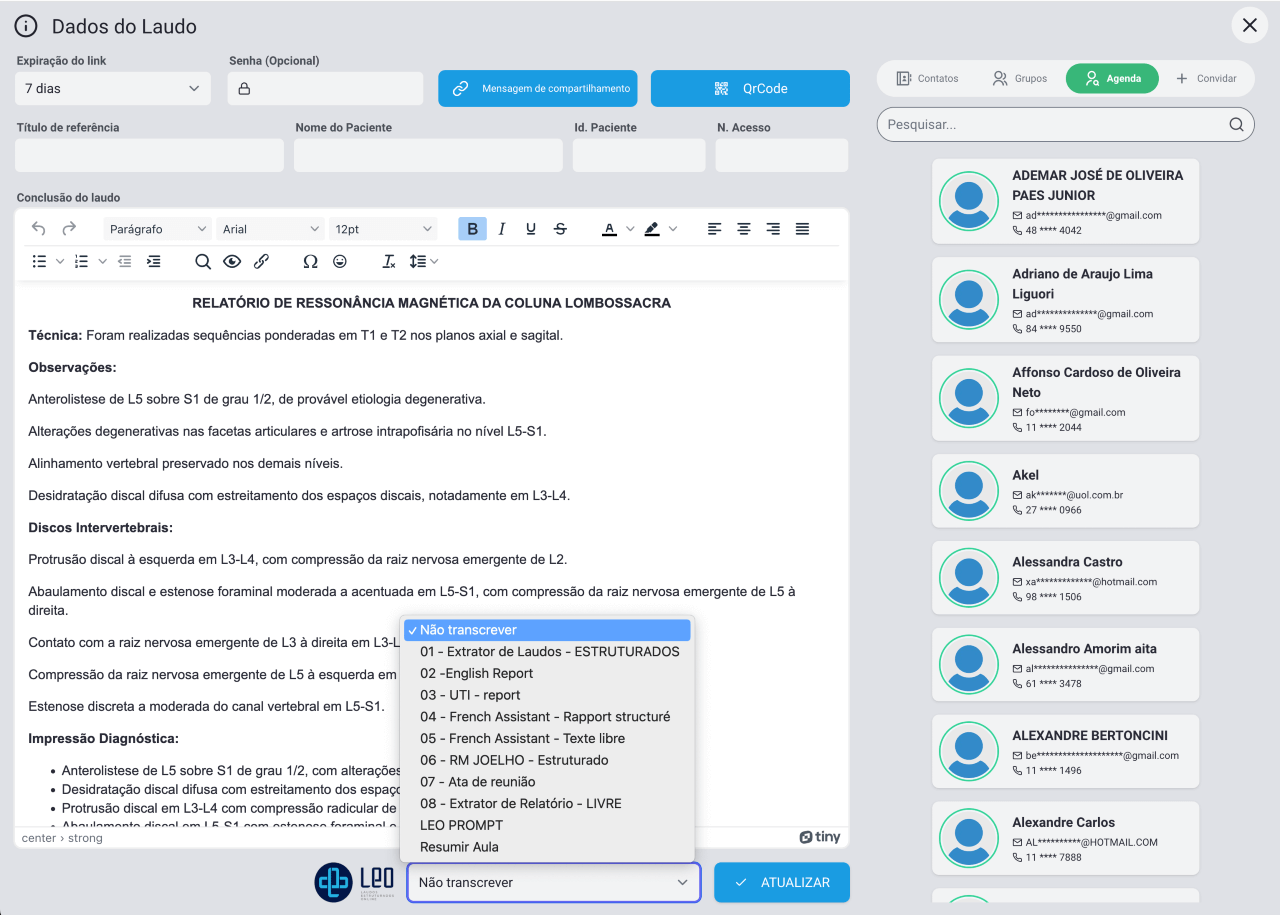The width and height of the screenshot is (1280, 915).
Task: Open the special character (omega) picker
Action: click(310, 261)
